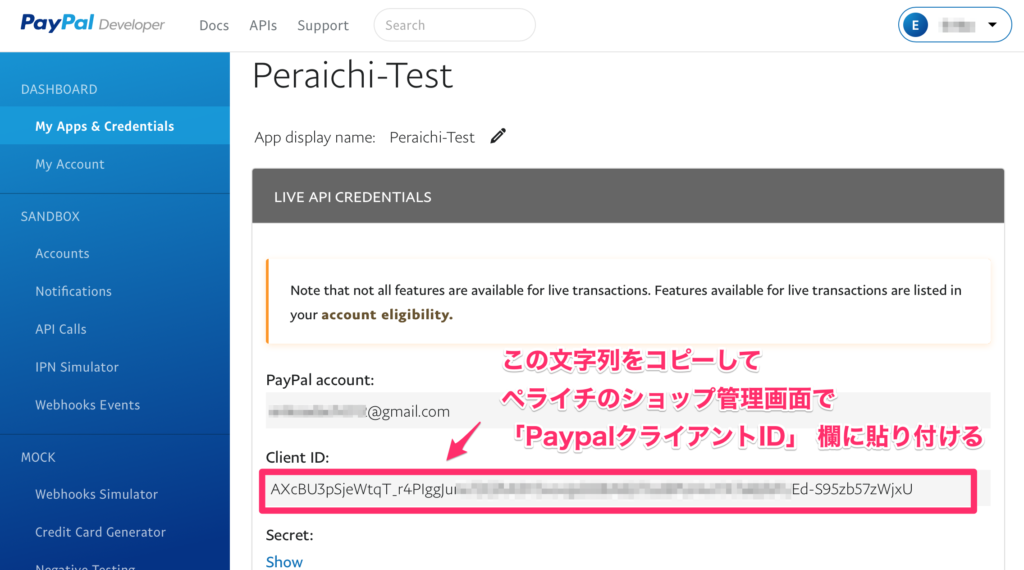The width and height of the screenshot is (1024, 570).
Task: Open Sandbox Notifications
Action: (73, 291)
